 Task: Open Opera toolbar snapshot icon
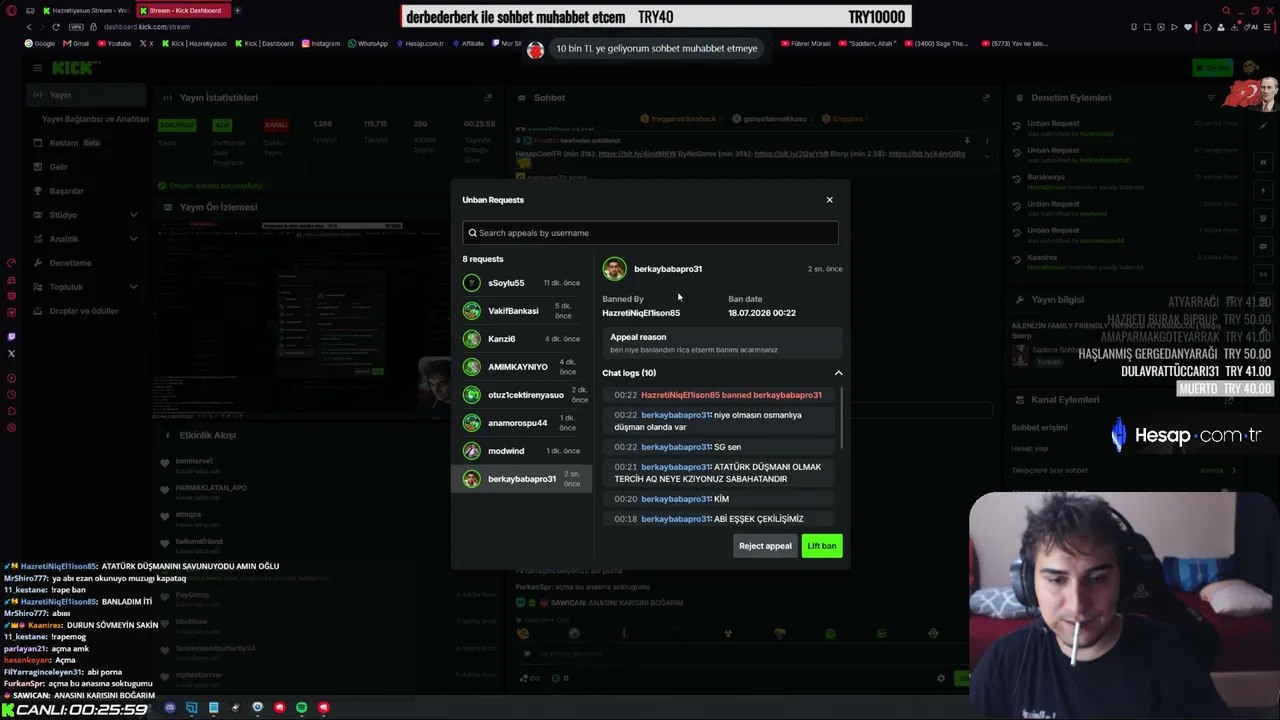[1146, 27]
